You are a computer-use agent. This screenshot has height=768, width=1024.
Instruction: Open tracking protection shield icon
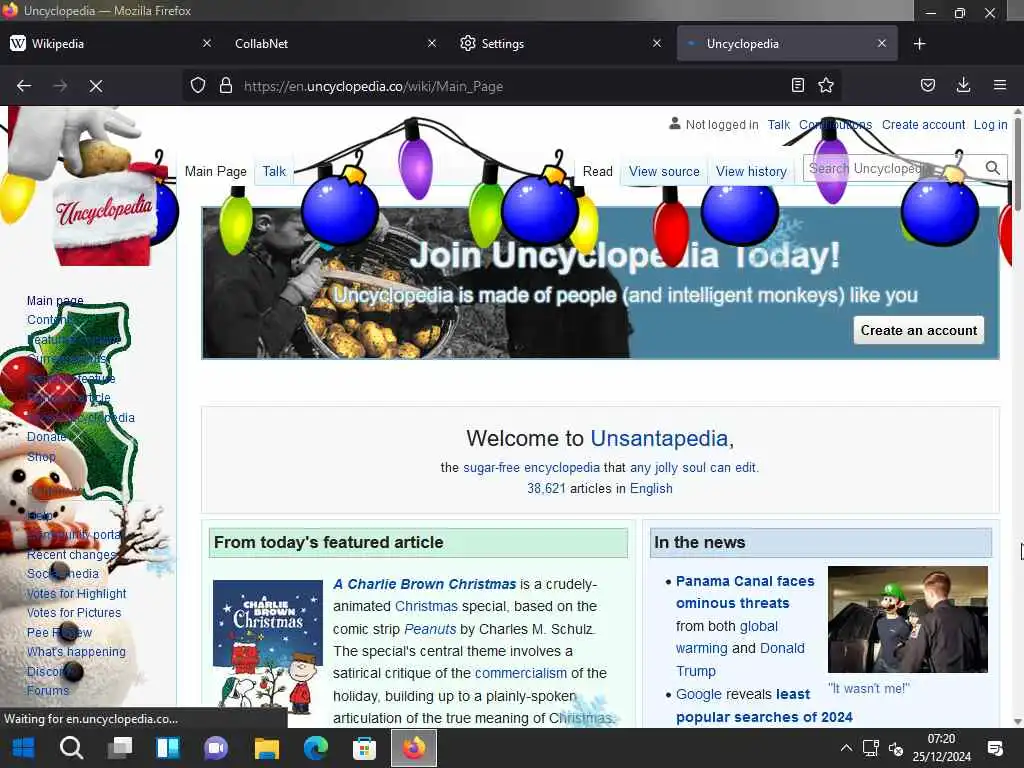pos(198,86)
